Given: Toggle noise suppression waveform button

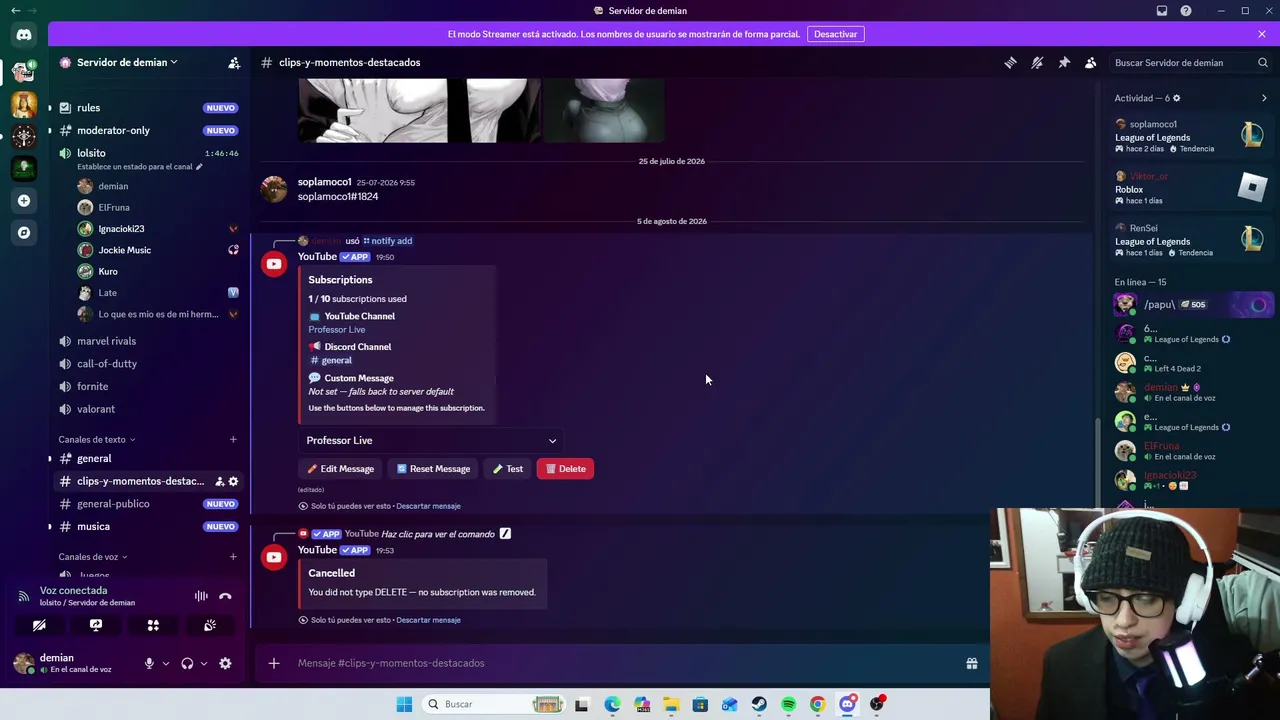Looking at the screenshot, I should pyautogui.click(x=201, y=596).
